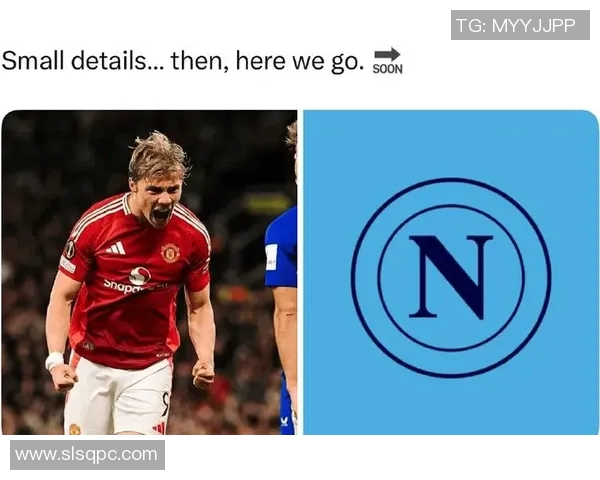Viewport: 600px width, 480px height.
Task: Select the "Small details..." tweet text
Action: [183, 61]
